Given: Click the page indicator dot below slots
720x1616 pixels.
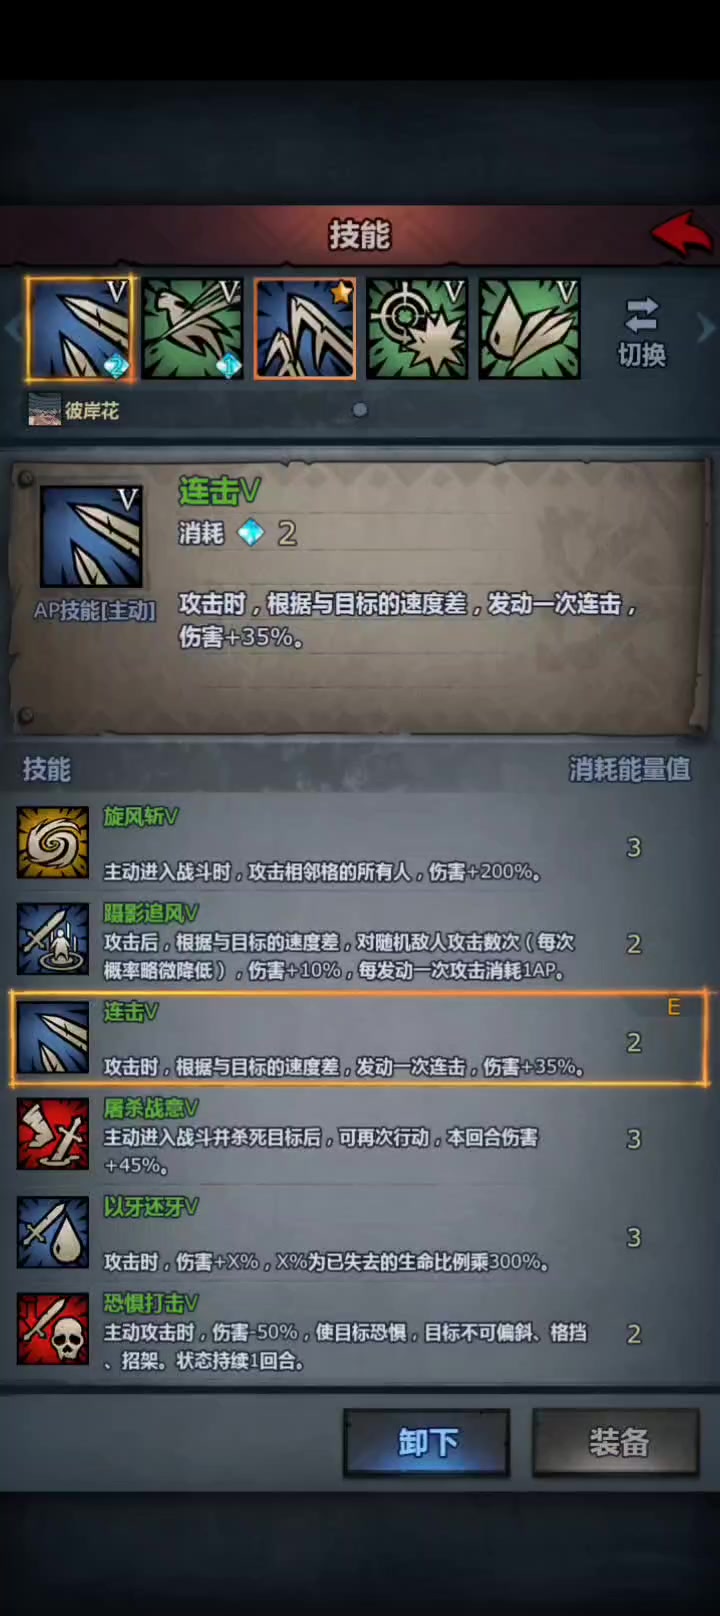Looking at the screenshot, I should (360, 410).
